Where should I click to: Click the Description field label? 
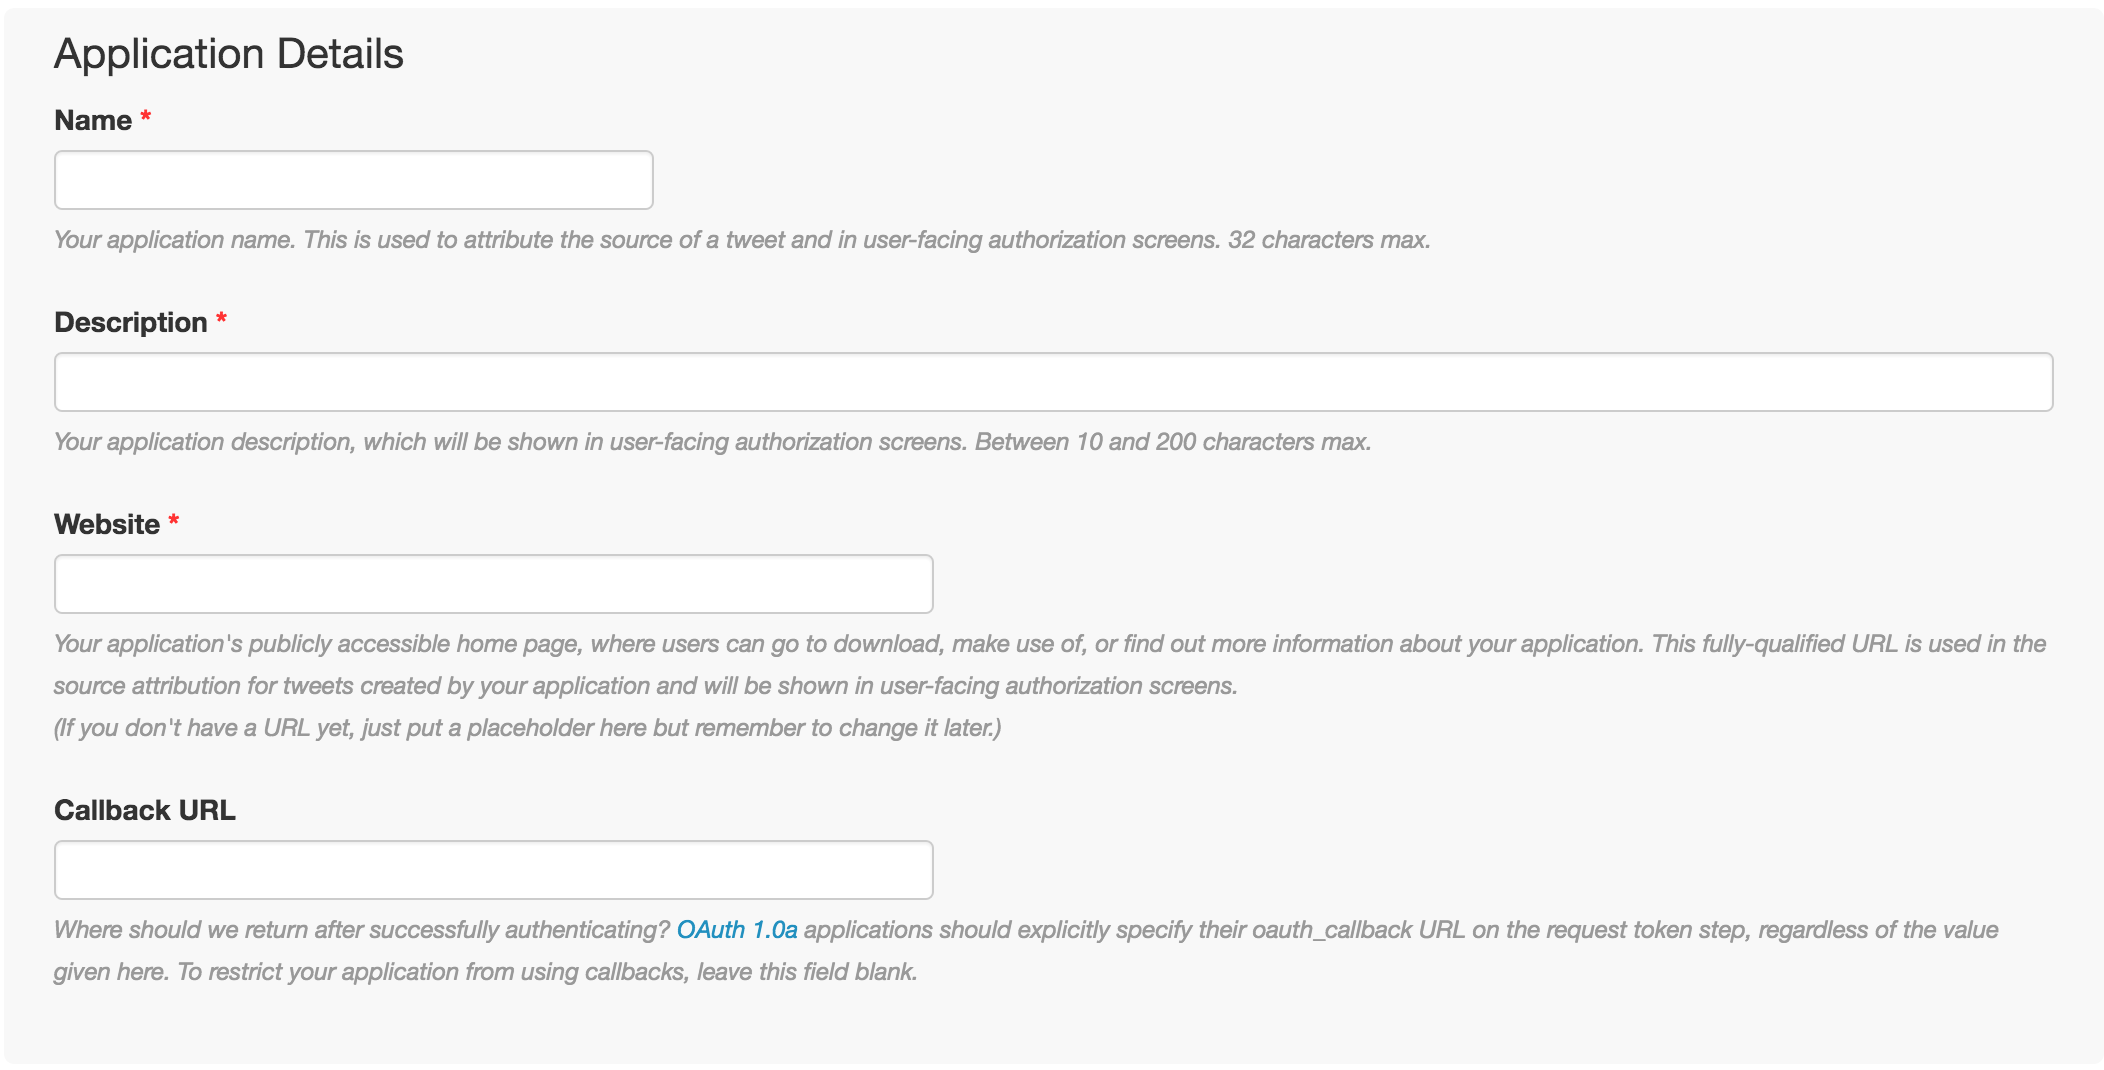click(x=131, y=322)
